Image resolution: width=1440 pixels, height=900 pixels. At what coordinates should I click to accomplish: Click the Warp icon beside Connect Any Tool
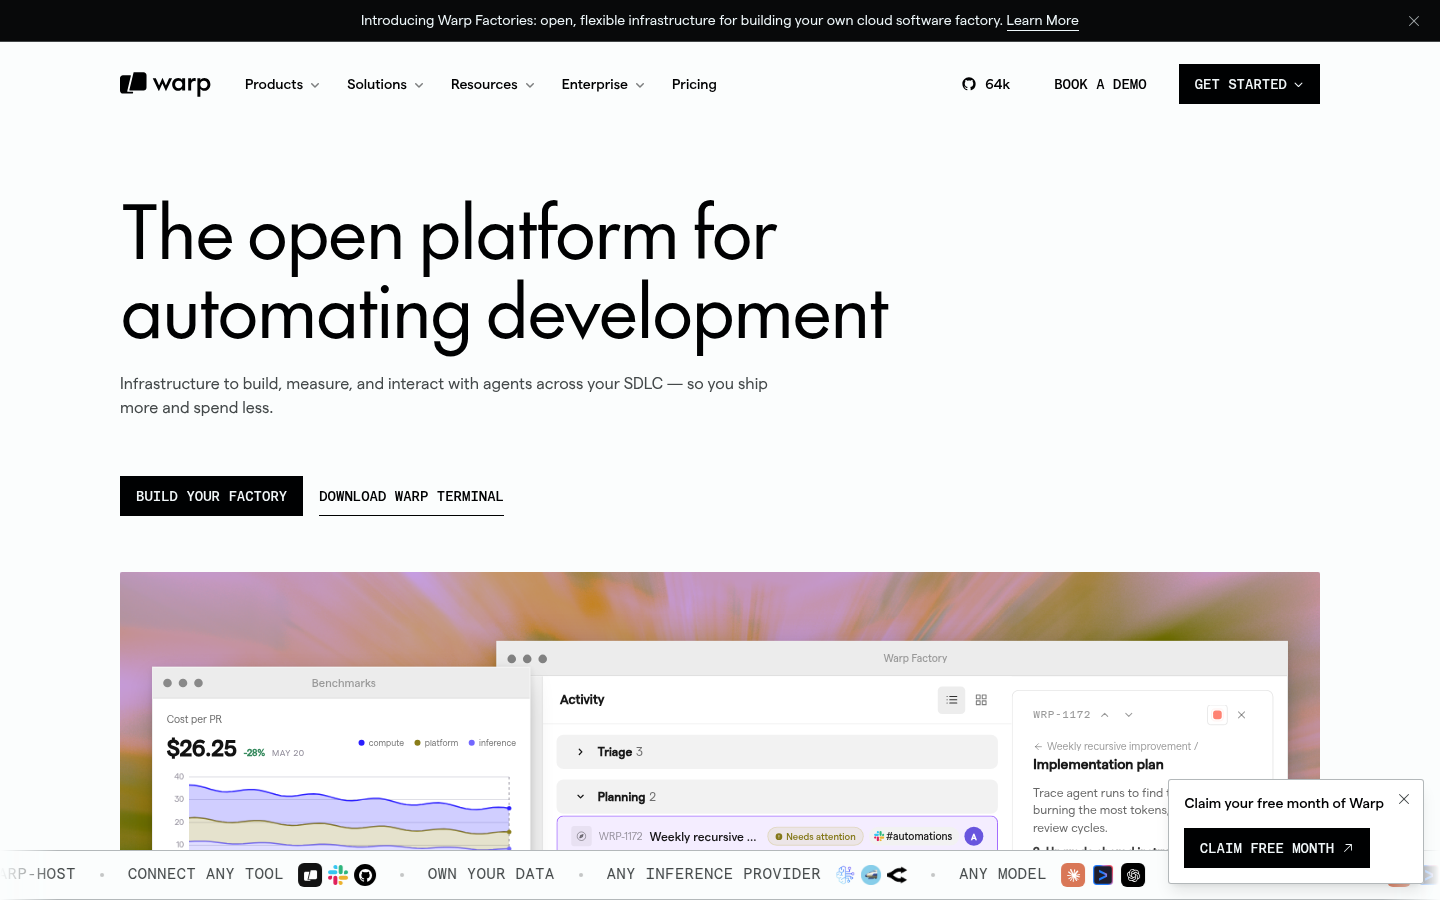[310, 875]
